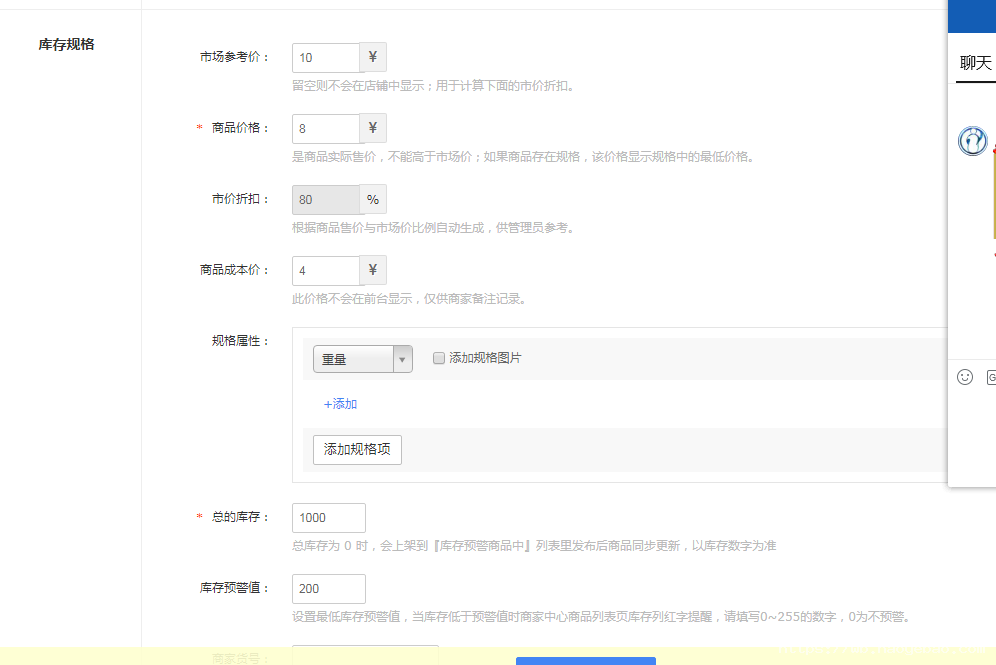996x665 pixels.
Task: Click the 市场参考价 label
Action: [x=234, y=57]
